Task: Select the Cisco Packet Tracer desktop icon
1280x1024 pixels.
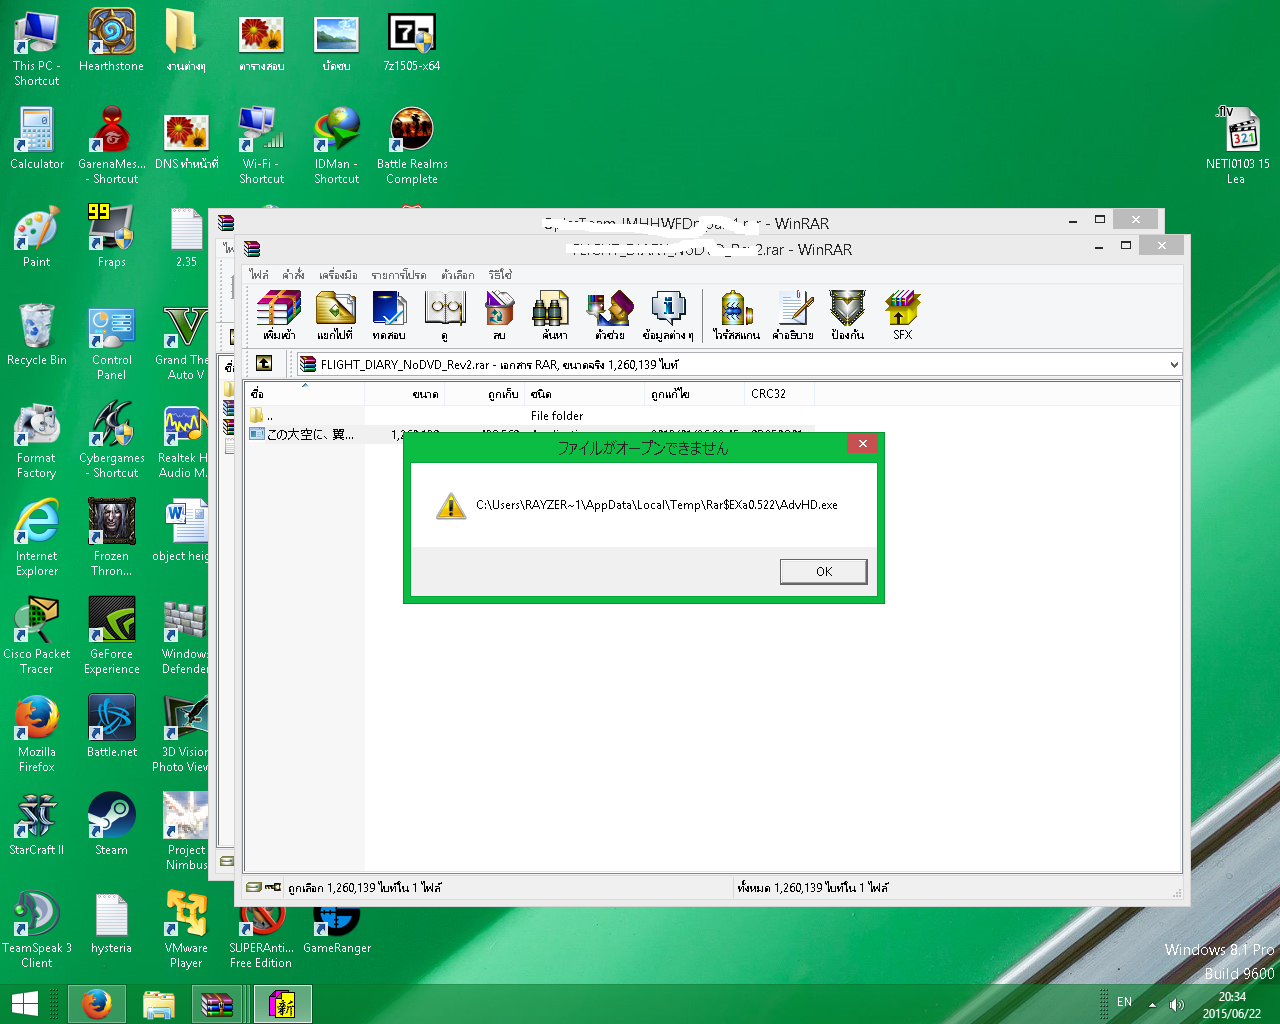Action: [x=37, y=635]
